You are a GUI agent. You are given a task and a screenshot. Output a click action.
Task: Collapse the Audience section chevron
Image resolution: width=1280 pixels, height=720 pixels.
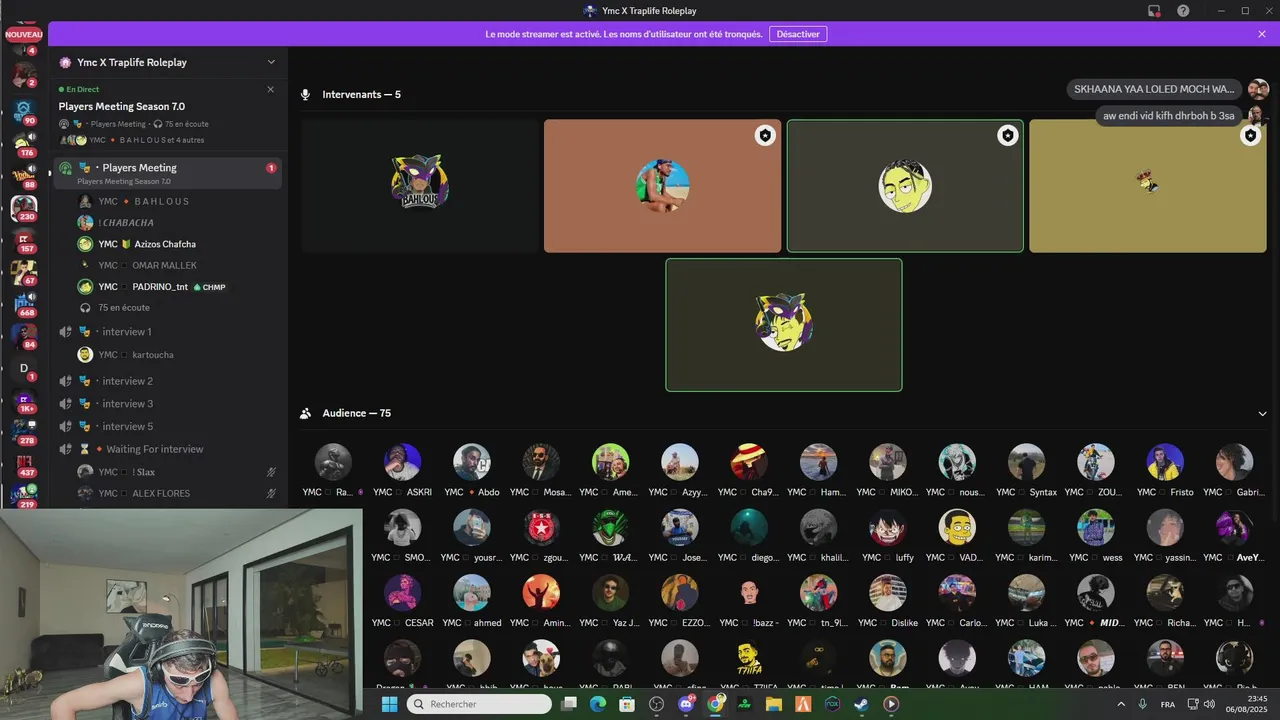click(1262, 413)
